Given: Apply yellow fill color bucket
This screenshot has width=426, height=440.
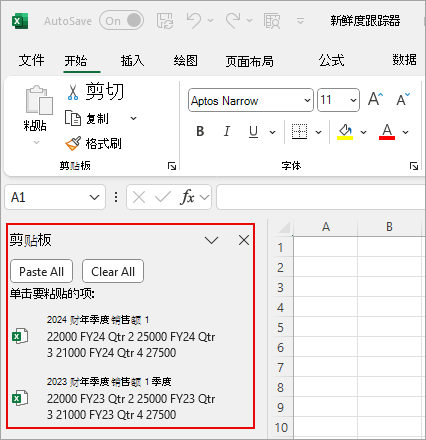Looking at the screenshot, I should [345, 131].
